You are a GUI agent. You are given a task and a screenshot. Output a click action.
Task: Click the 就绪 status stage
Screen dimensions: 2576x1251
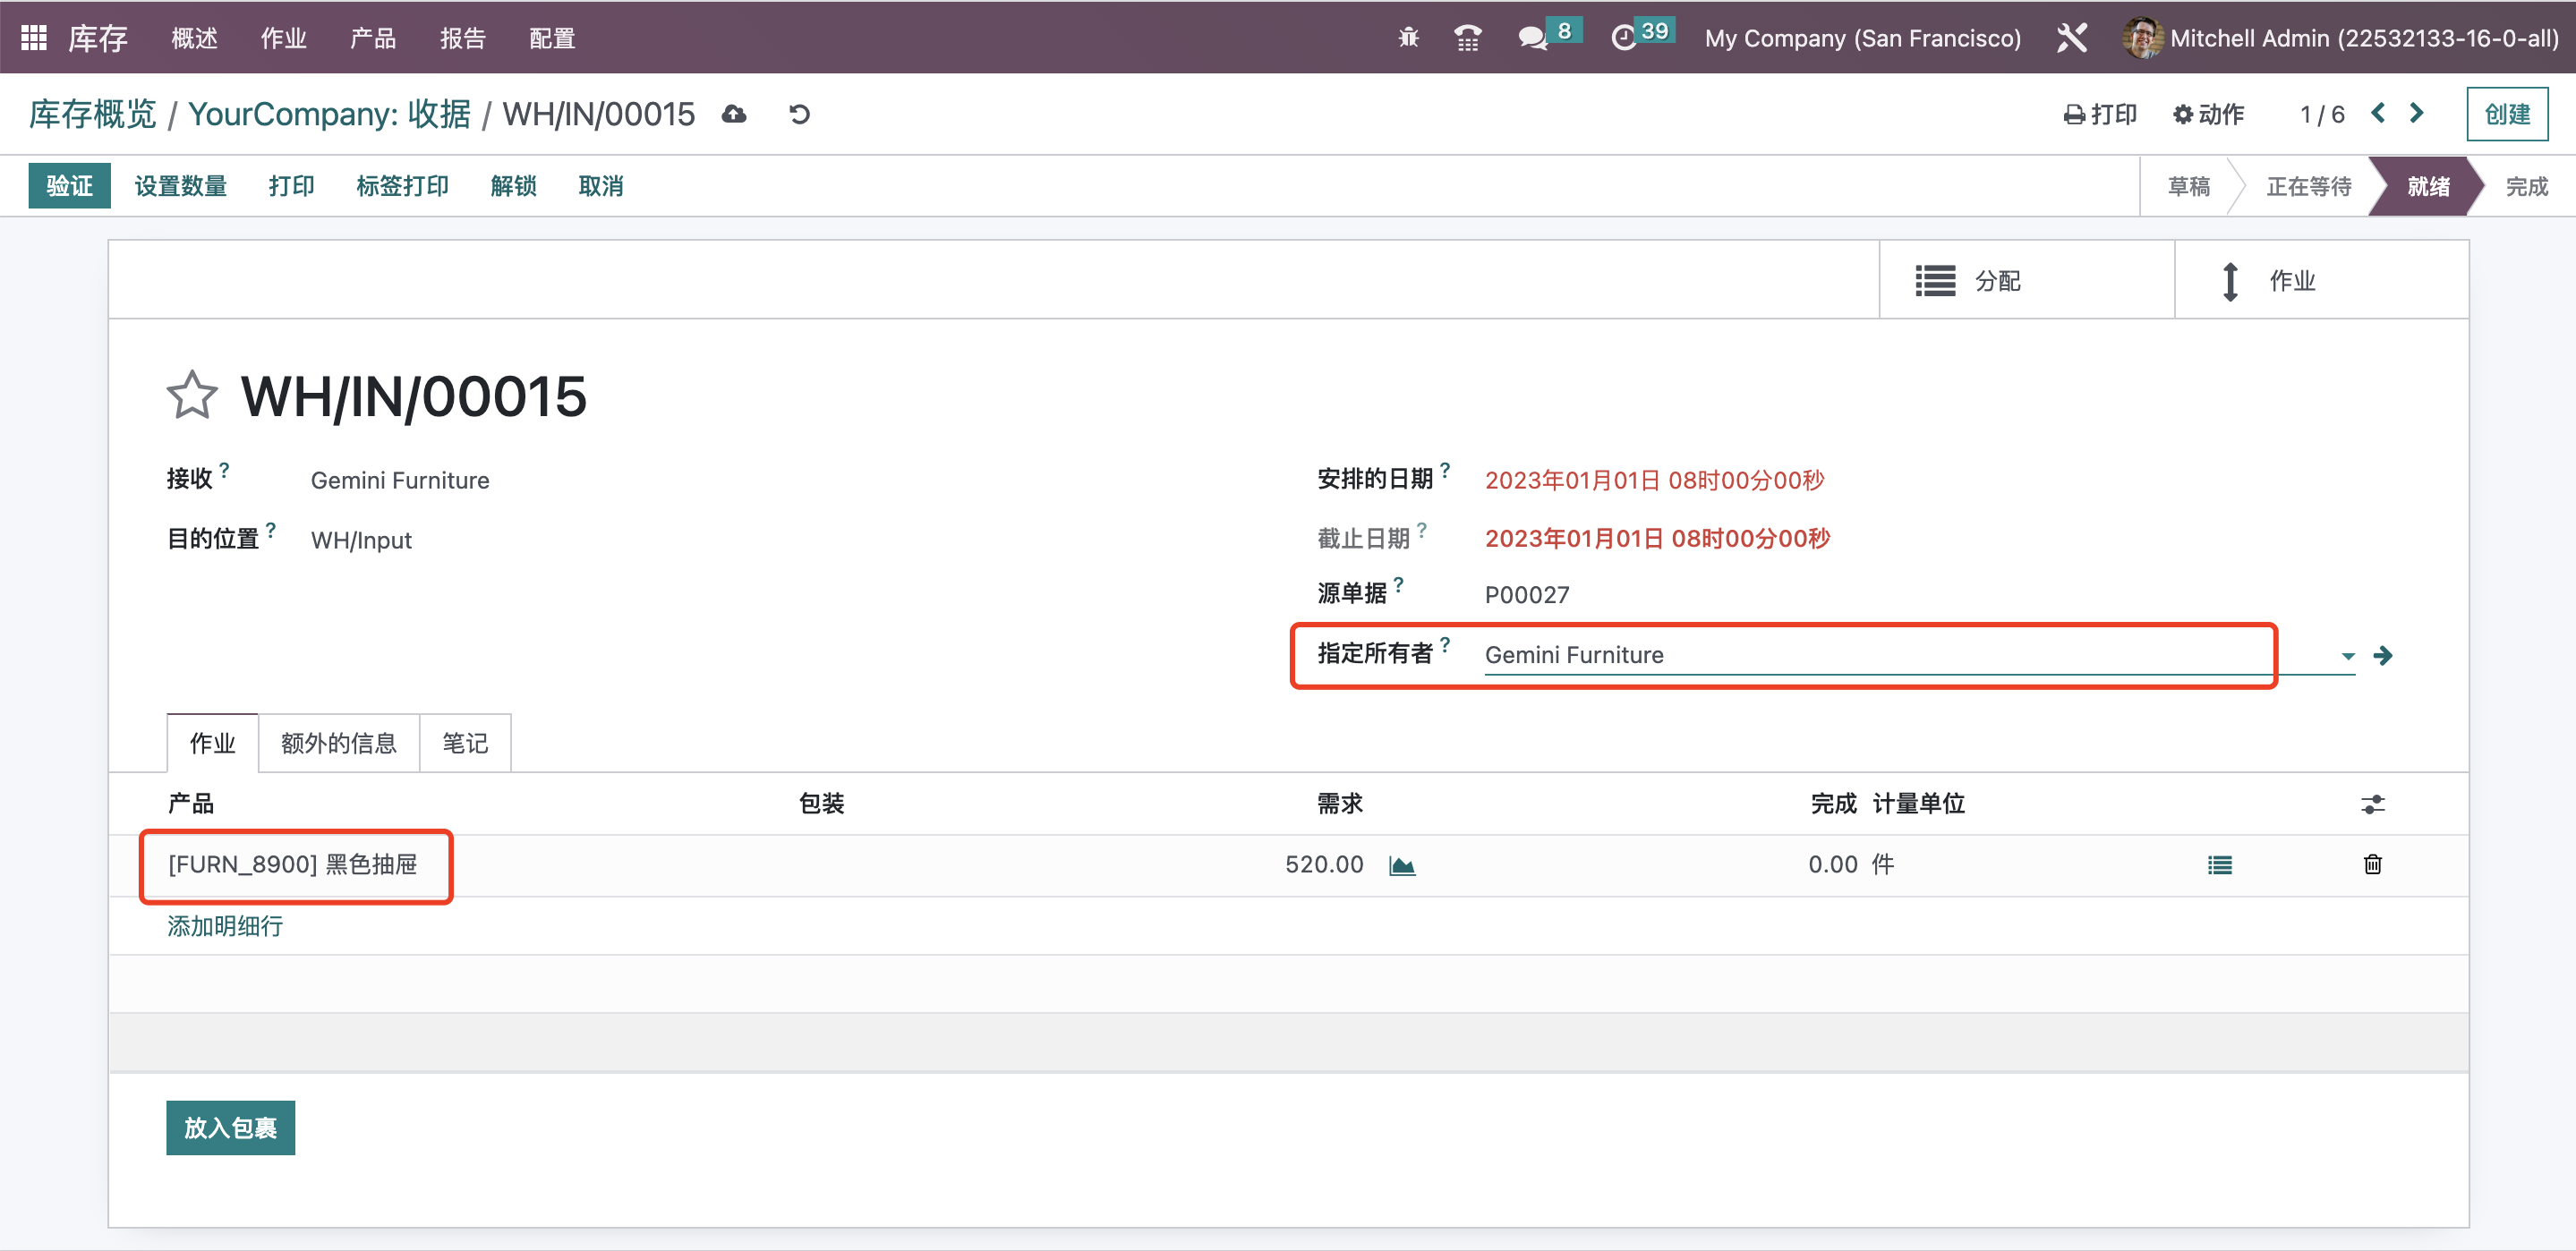pos(2428,186)
